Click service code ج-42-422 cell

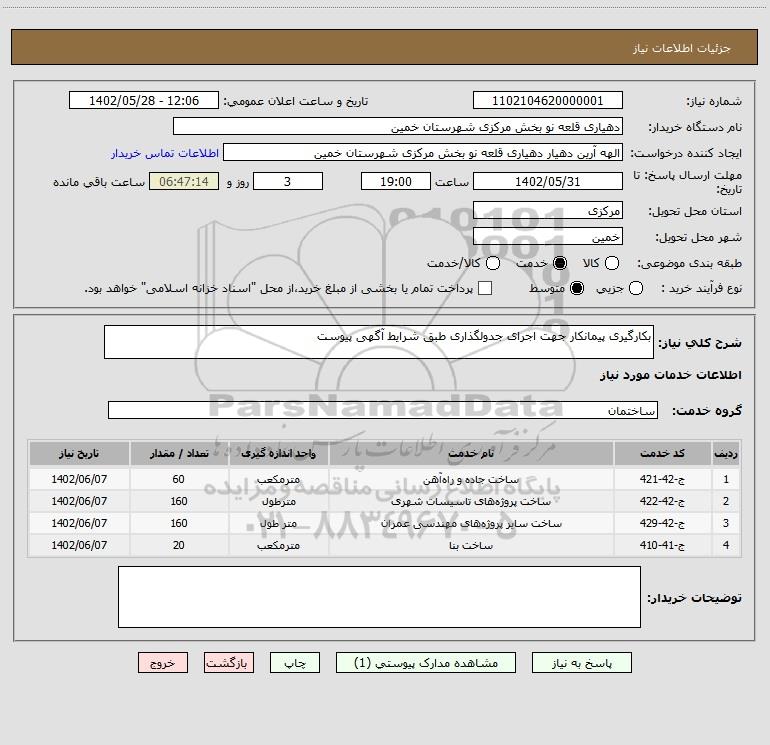coord(662,501)
